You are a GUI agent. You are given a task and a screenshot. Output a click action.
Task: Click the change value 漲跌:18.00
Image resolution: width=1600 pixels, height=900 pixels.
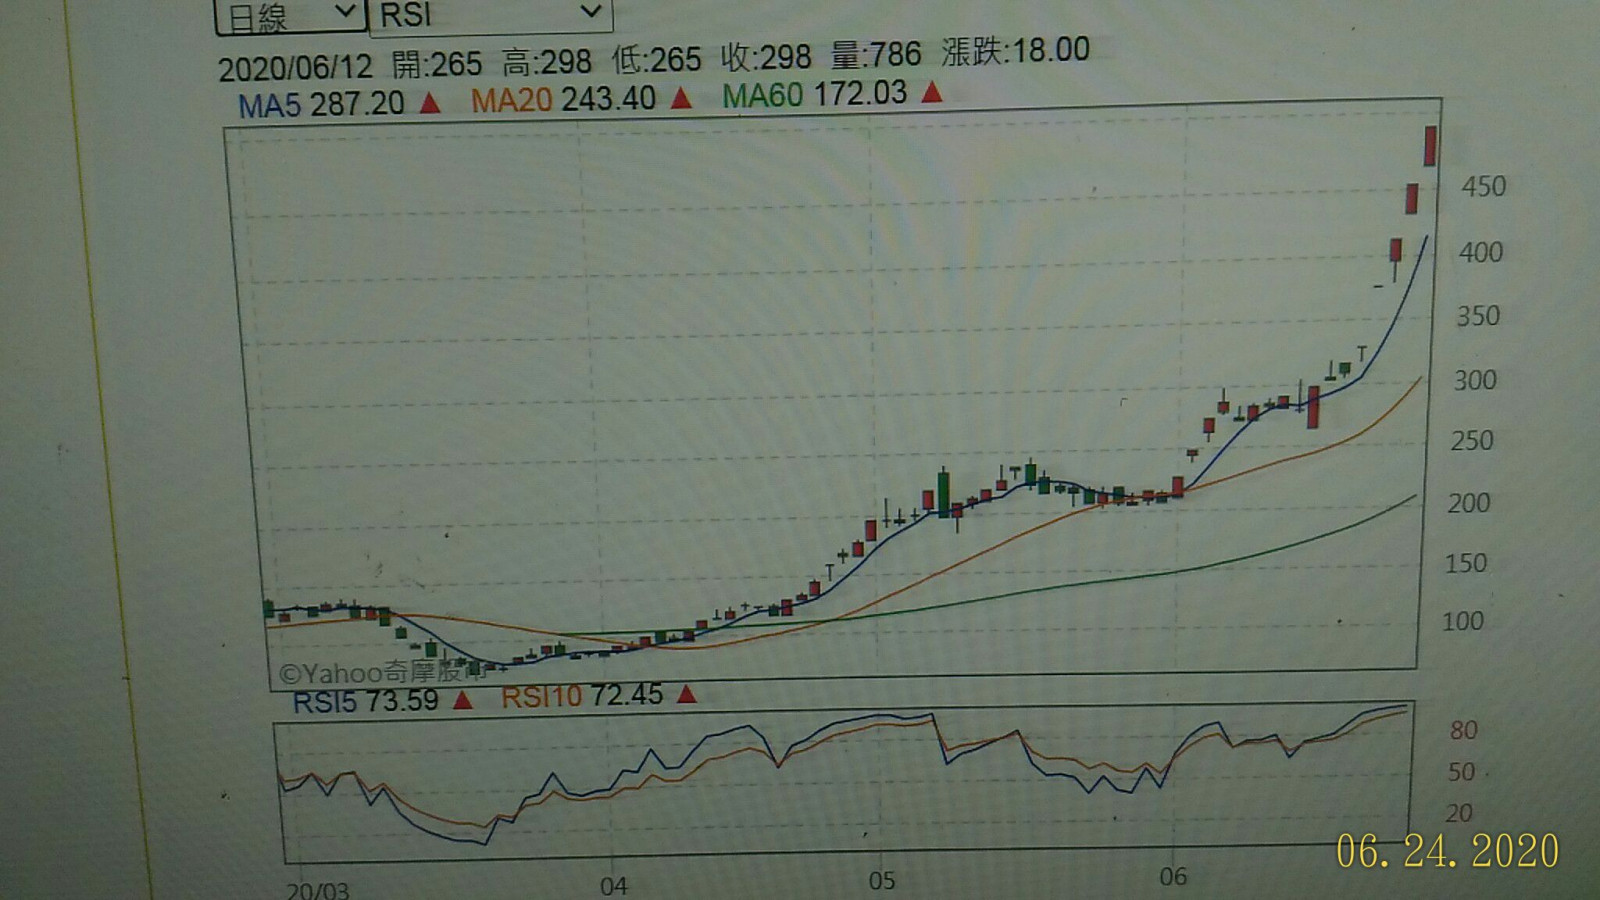click(1015, 51)
